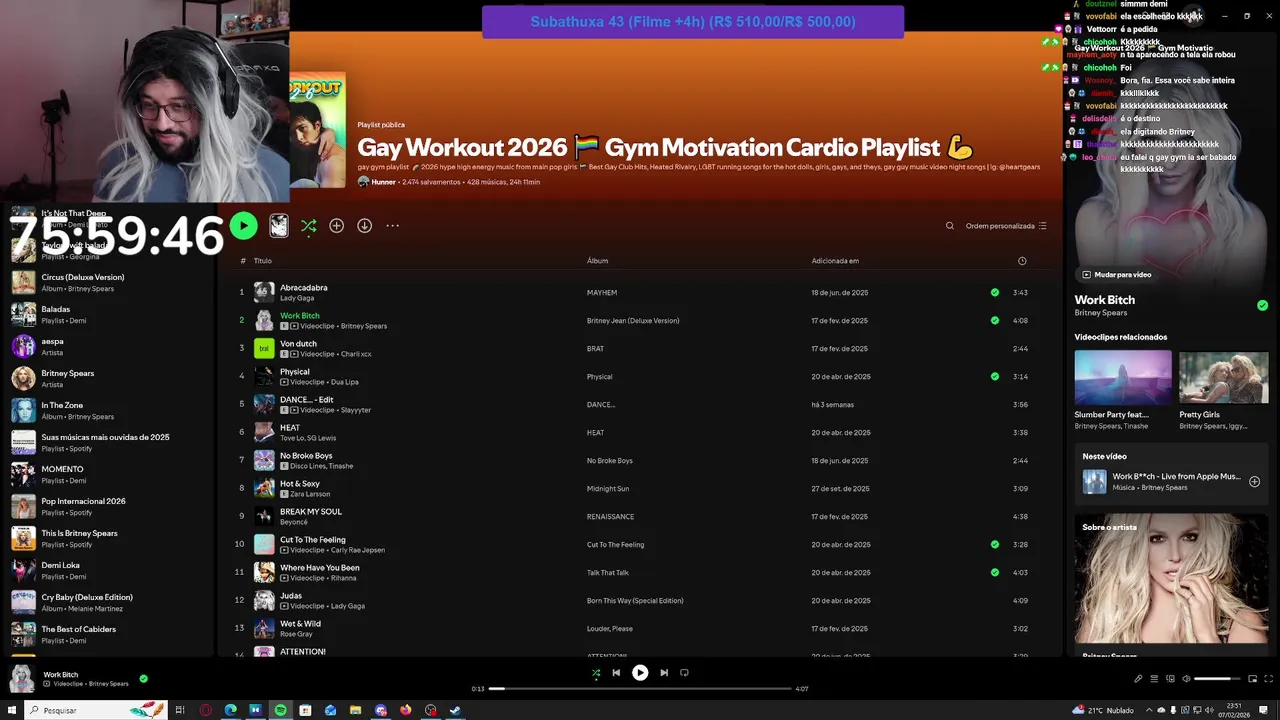1280x720 pixels.
Task: Skip to previous track
Action: click(616, 673)
